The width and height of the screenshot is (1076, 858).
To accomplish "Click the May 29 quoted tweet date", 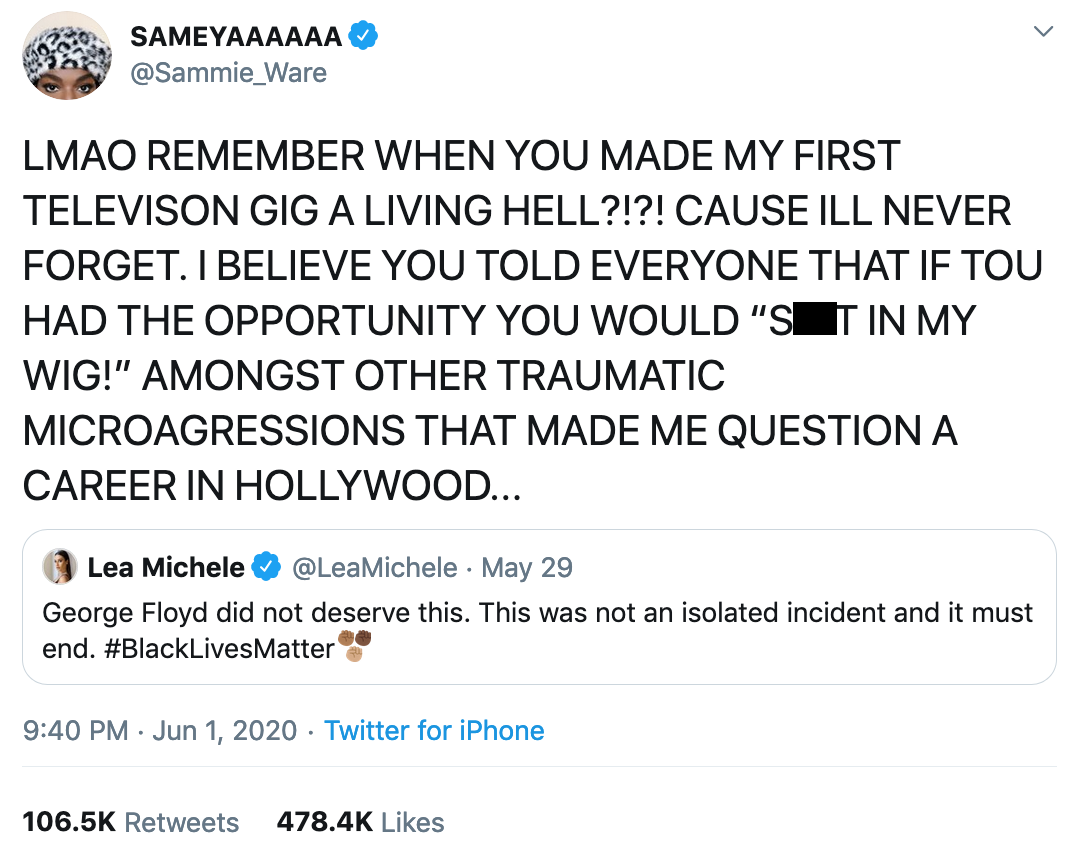I will (x=527, y=568).
